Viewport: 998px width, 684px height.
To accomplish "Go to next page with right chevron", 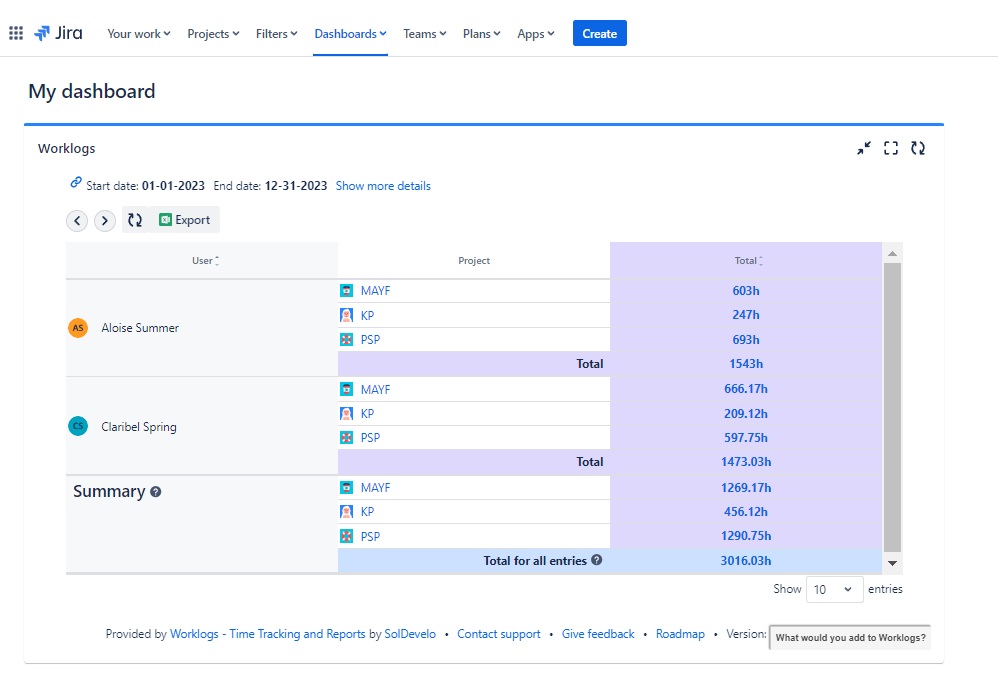I will tap(104, 220).
